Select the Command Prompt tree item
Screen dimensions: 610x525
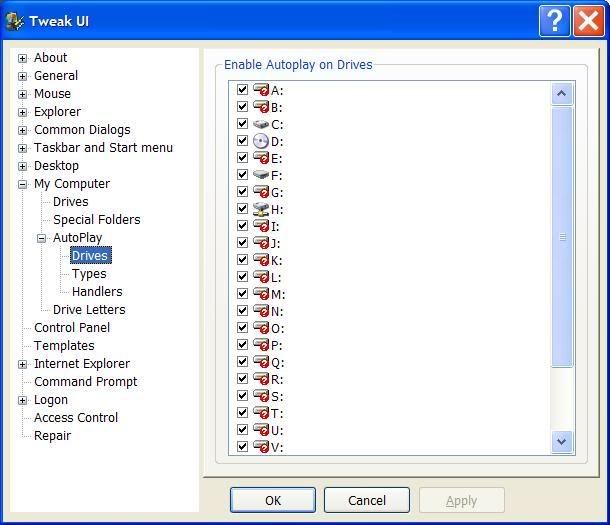coord(86,382)
